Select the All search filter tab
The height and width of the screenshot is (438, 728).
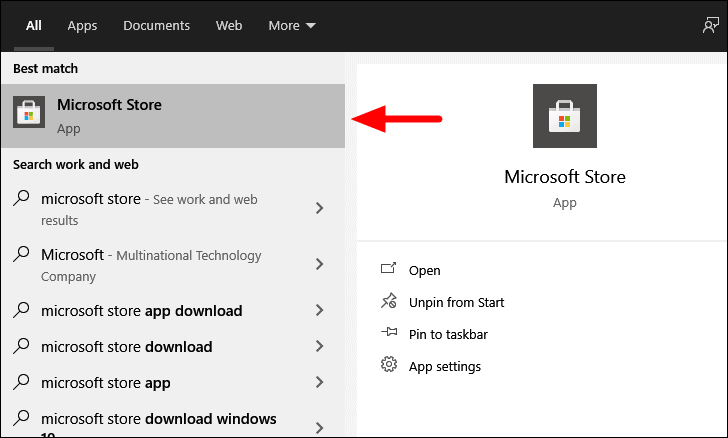coord(34,26)
